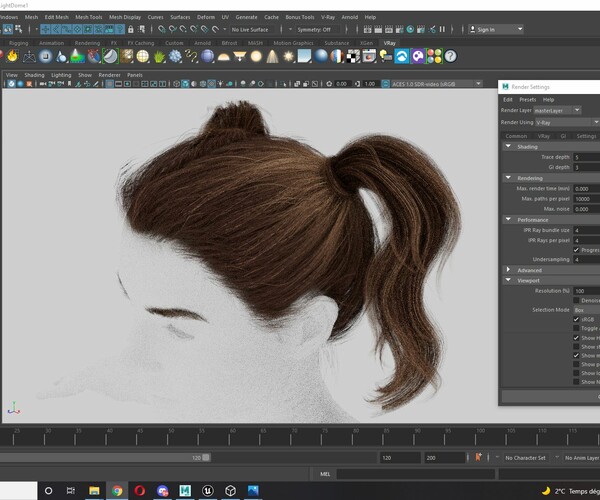
Task: Click the lock selection padlock icon
Action: point(130,29)
